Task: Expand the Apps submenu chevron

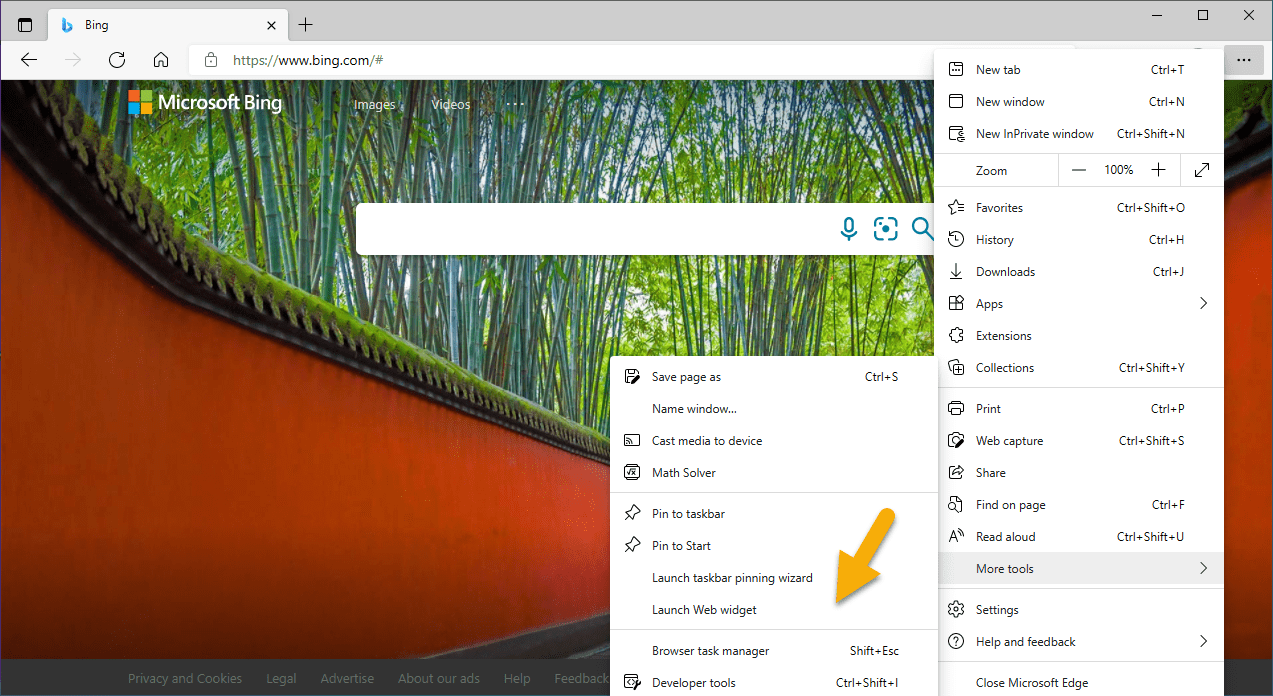Action: [x=1203, y=303]
